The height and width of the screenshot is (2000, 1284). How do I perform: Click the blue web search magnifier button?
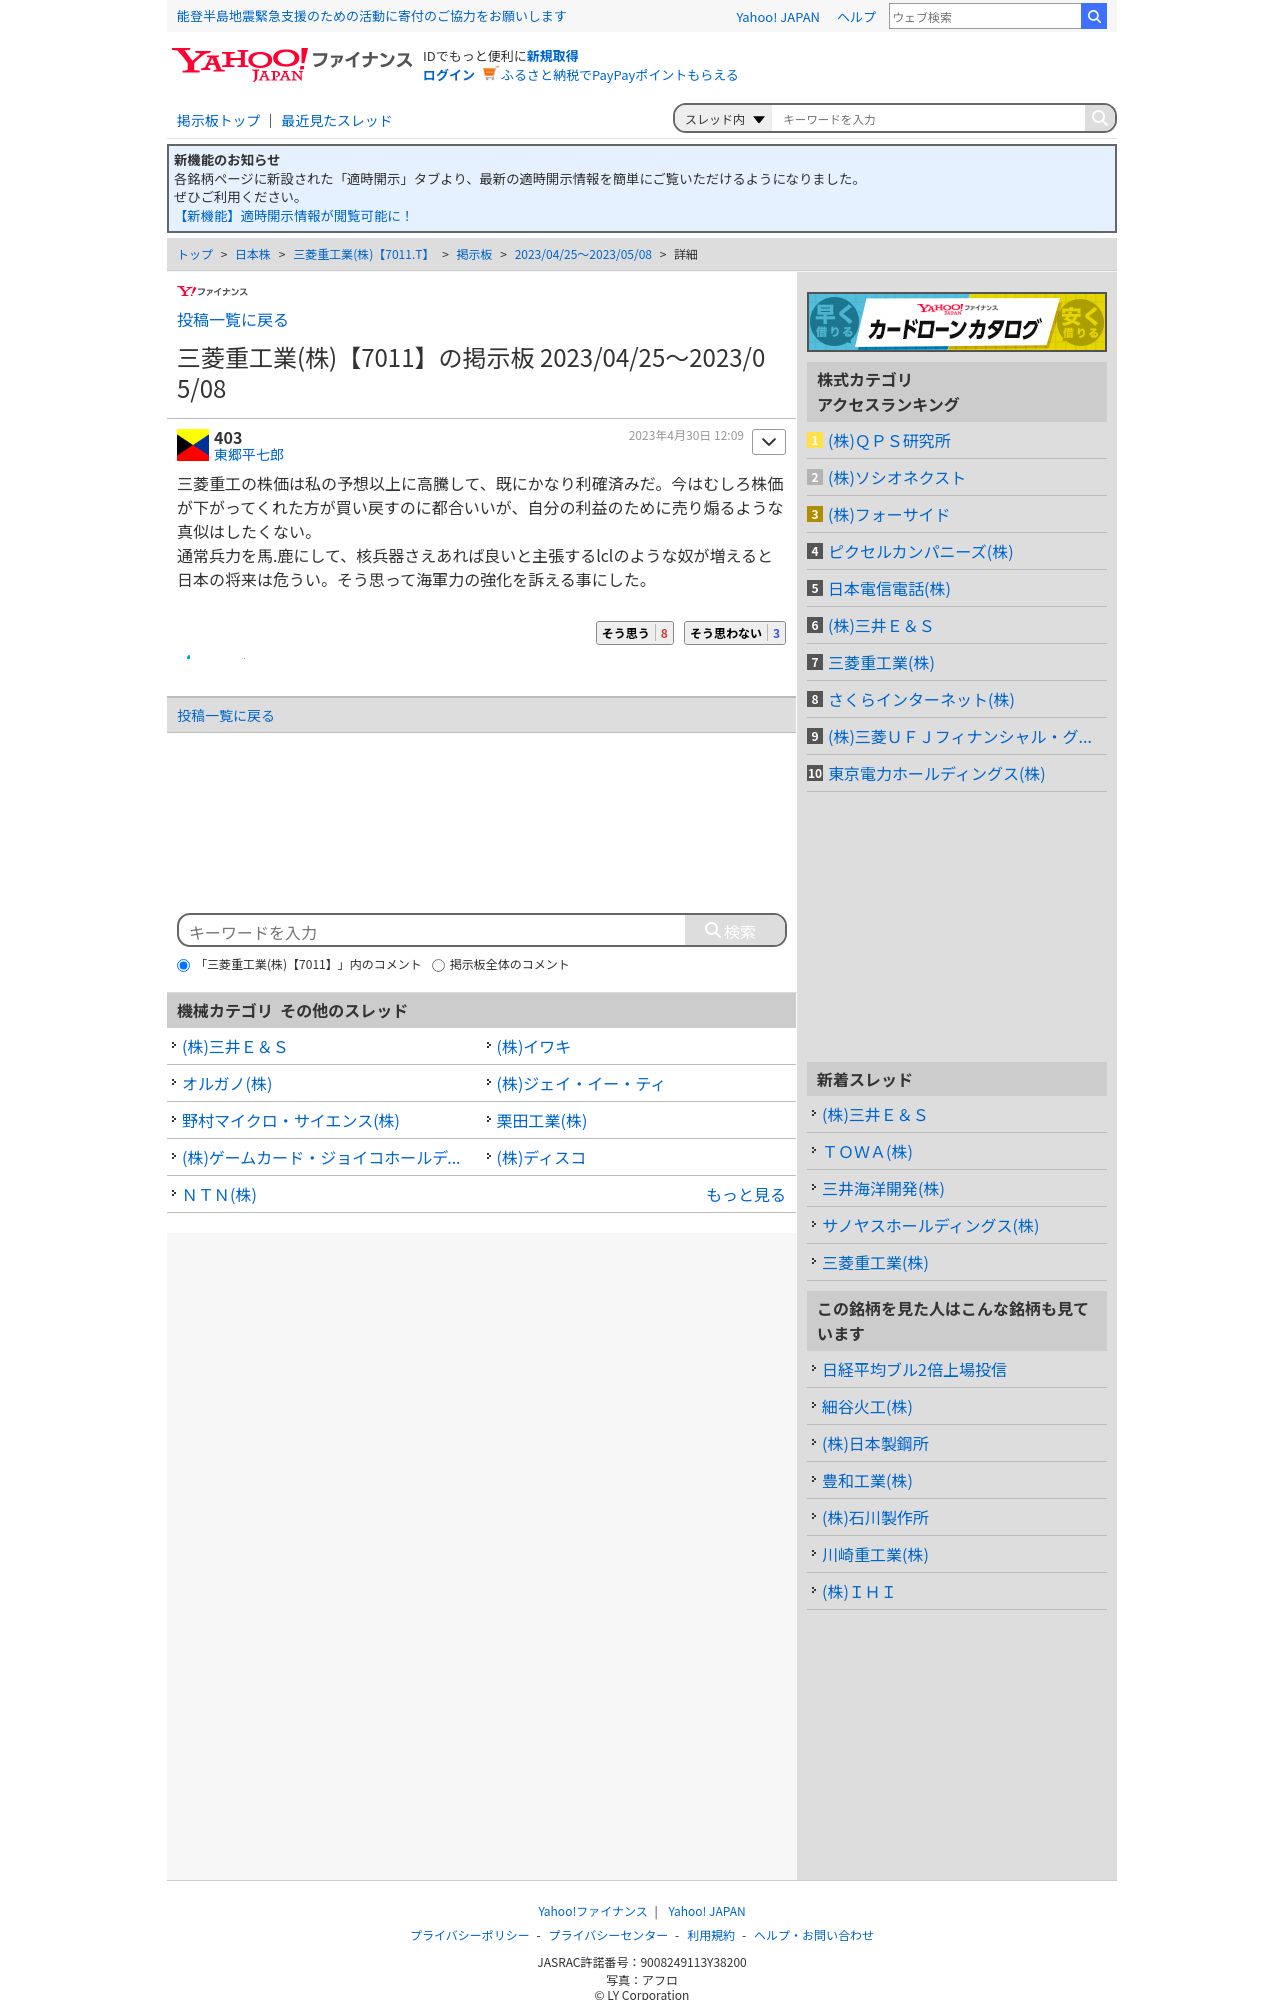click(x=1094, y=16)
